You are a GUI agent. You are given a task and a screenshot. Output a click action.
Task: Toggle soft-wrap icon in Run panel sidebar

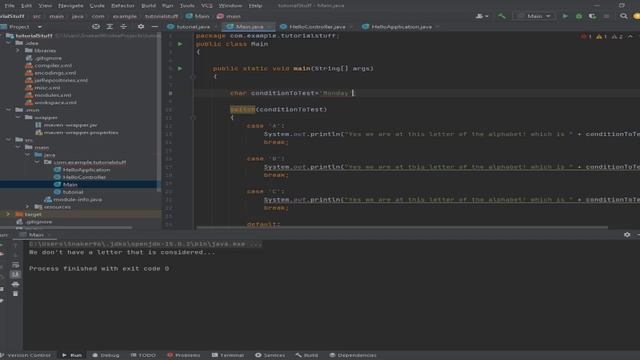16,265
